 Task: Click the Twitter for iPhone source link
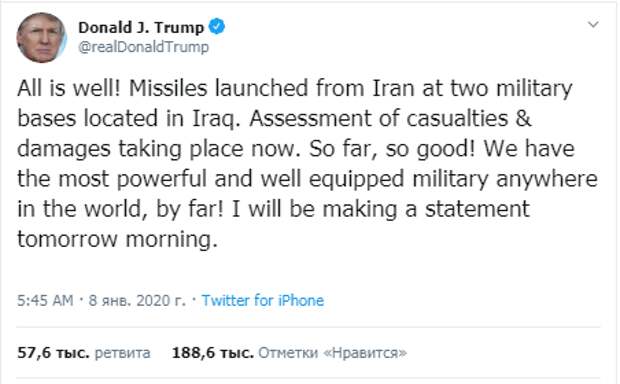pos(263,301)
